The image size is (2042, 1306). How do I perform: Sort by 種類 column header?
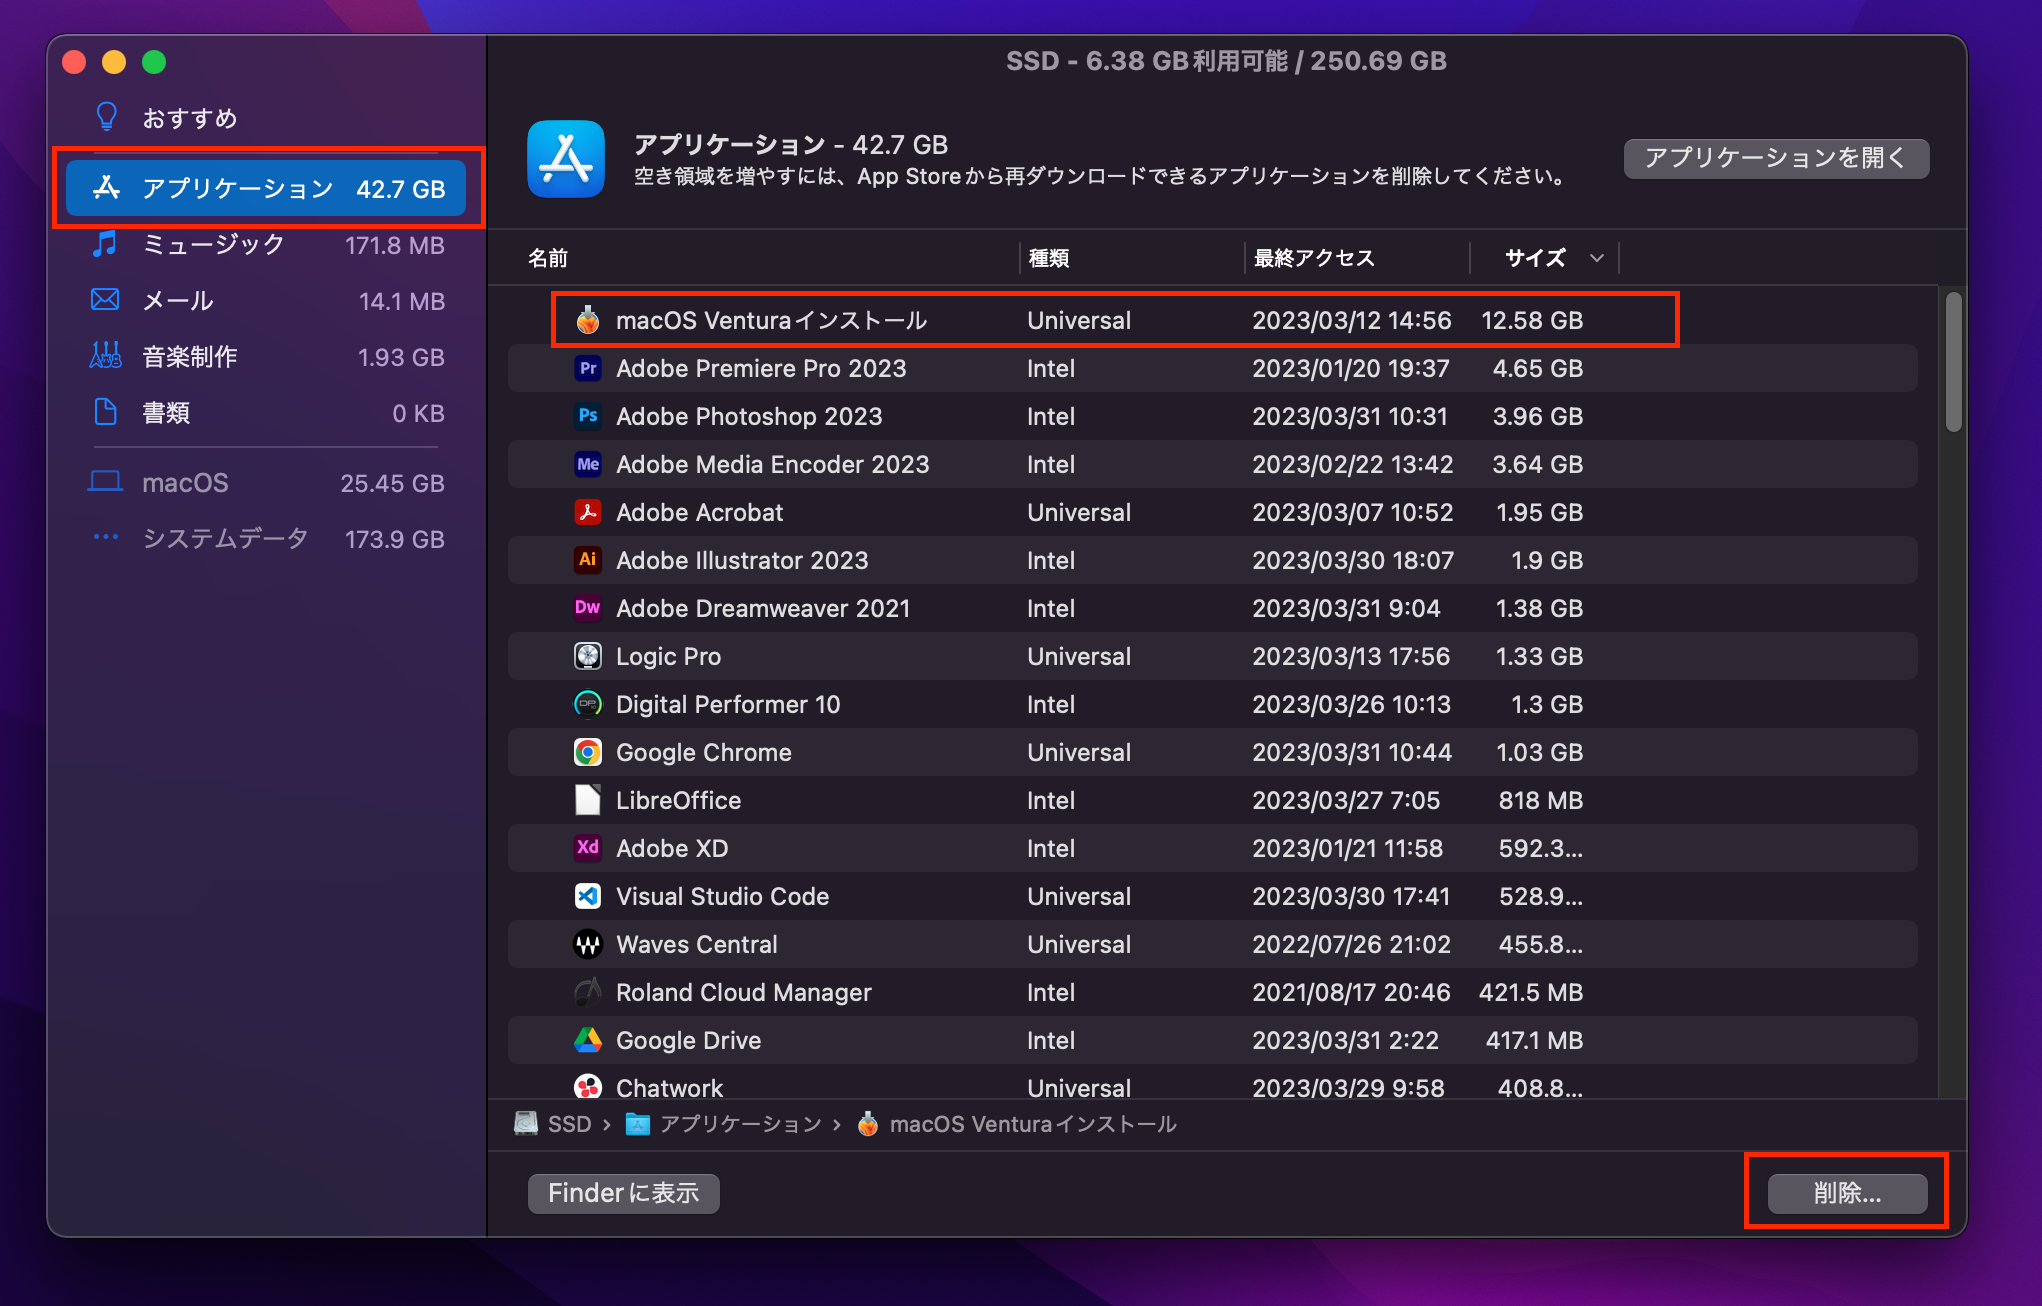[1049, 258]
